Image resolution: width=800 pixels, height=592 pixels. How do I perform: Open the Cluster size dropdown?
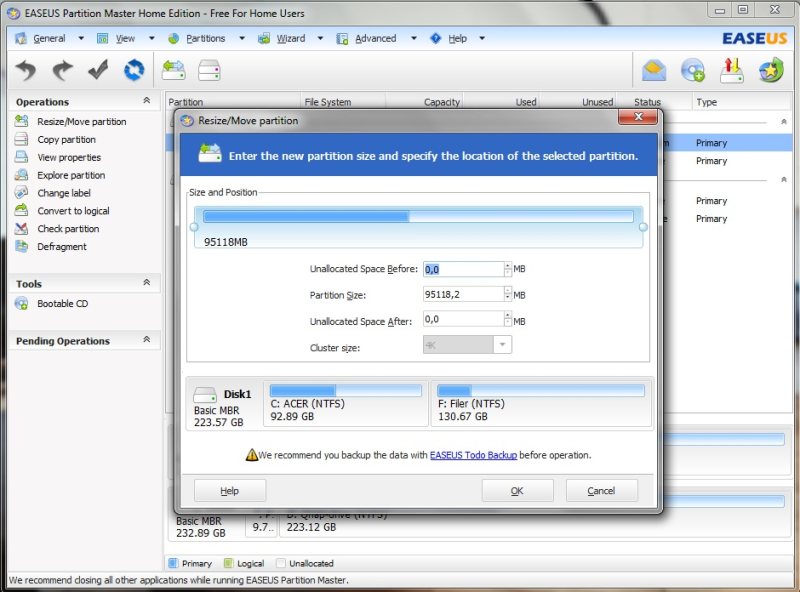tap(502, 345)
